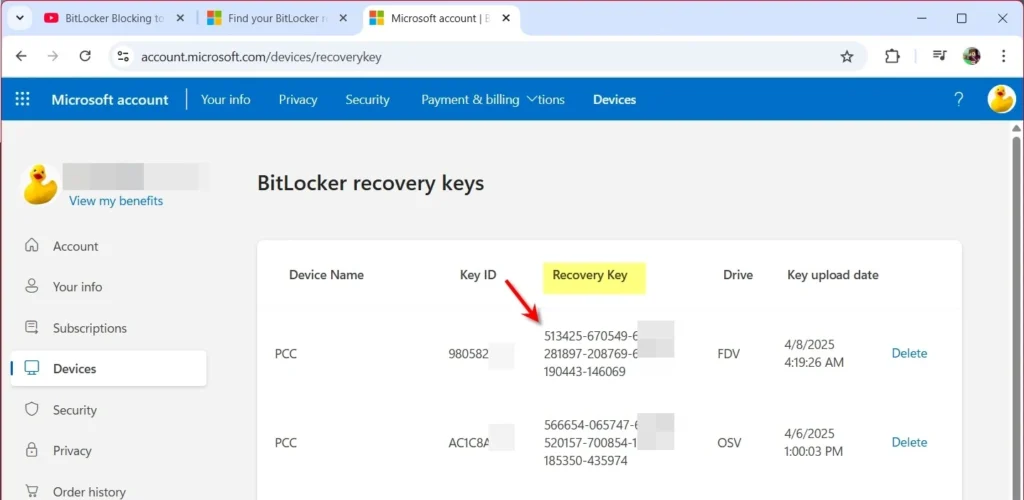Open Your info in top navigation
1024x500 pixels.
225,99
